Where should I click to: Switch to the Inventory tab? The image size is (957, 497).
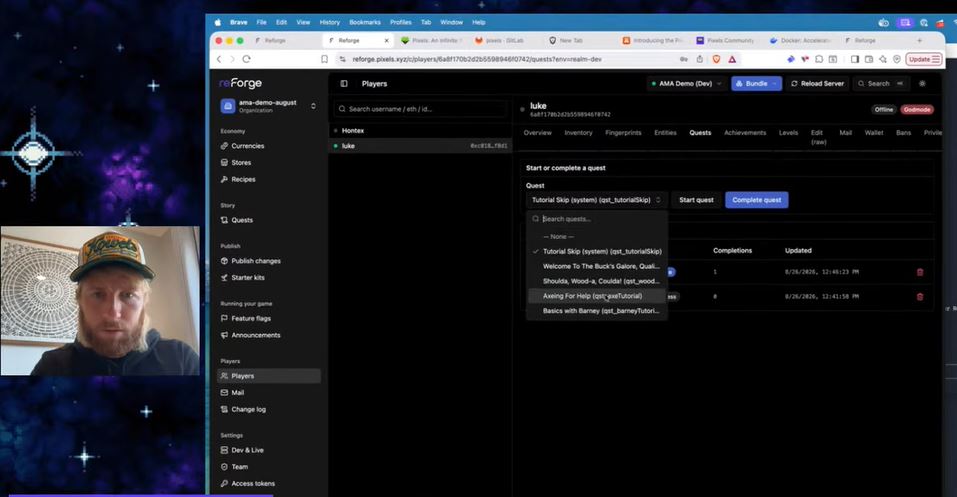click(578, 132)
